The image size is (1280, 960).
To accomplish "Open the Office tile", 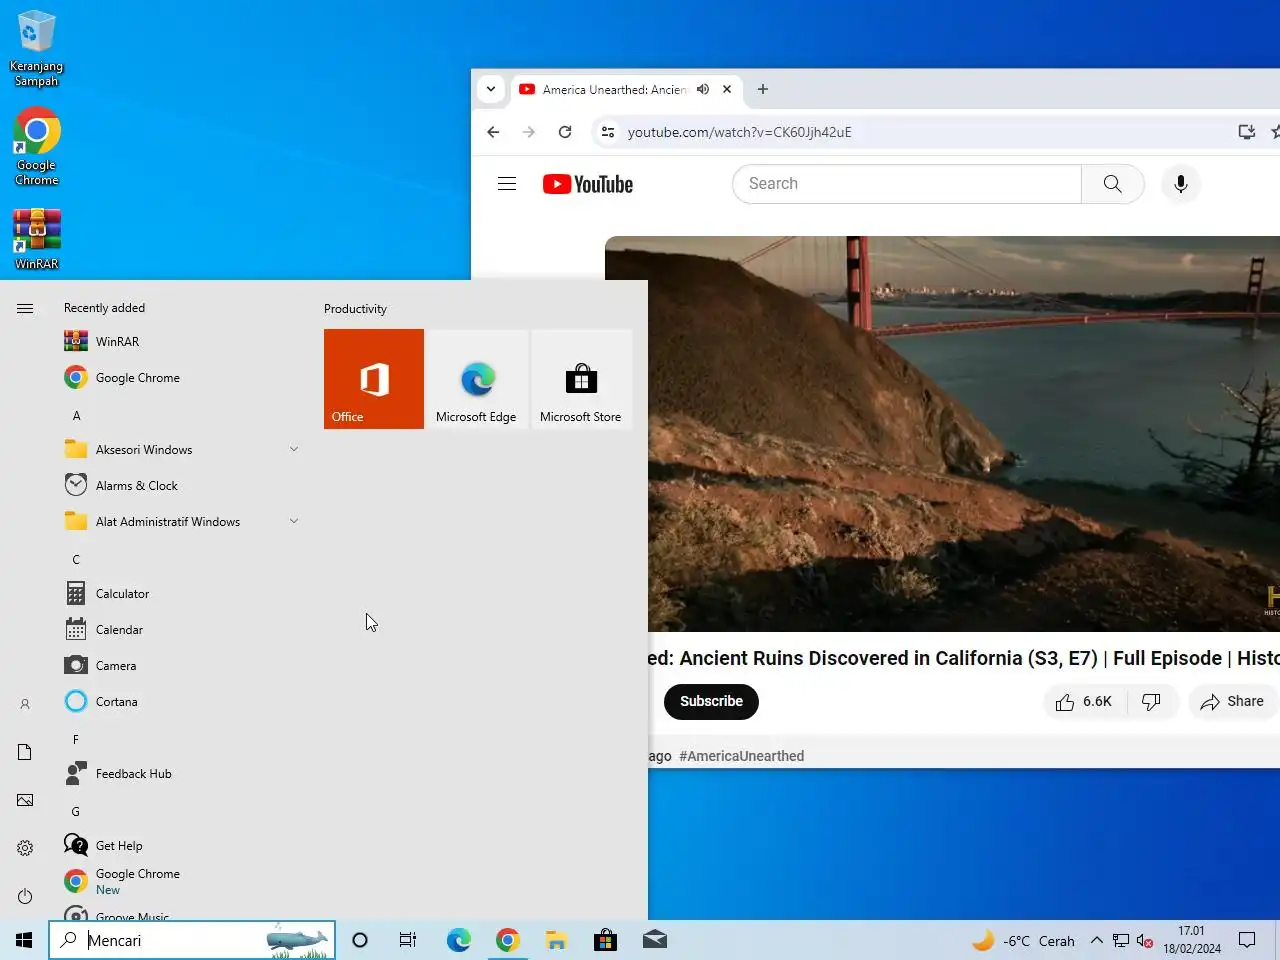I will (x=374, y=379).
